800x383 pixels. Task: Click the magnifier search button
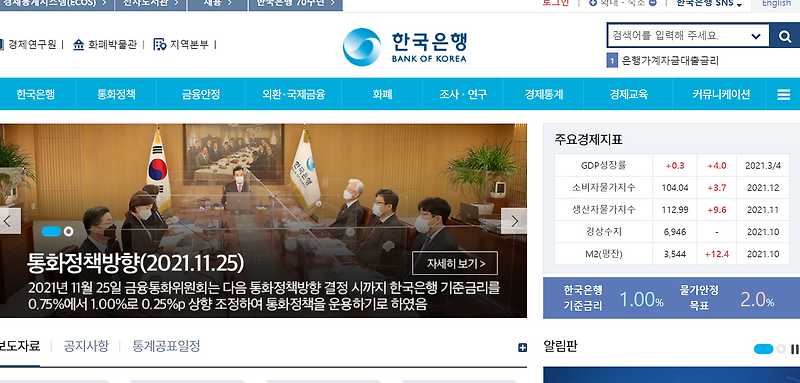click(785, 36)
